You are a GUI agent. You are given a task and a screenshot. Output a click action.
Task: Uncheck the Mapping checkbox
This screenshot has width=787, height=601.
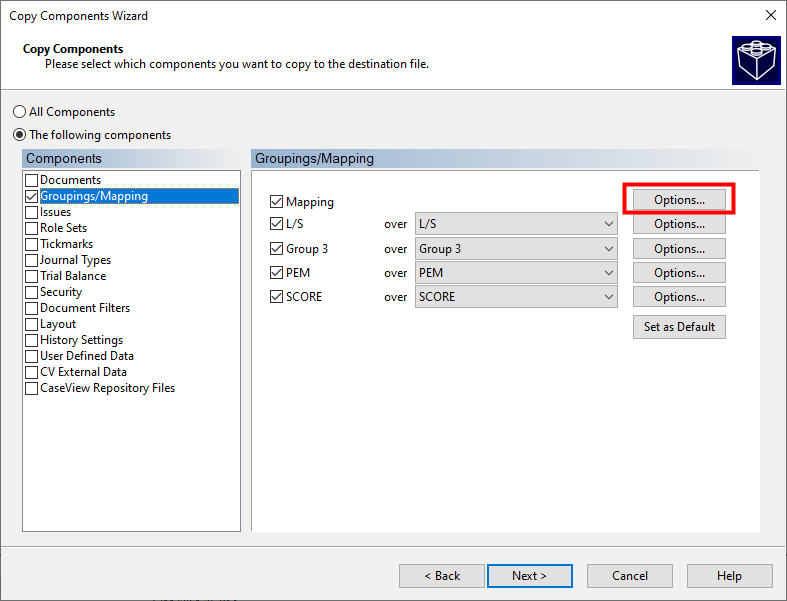coord(277,202)
